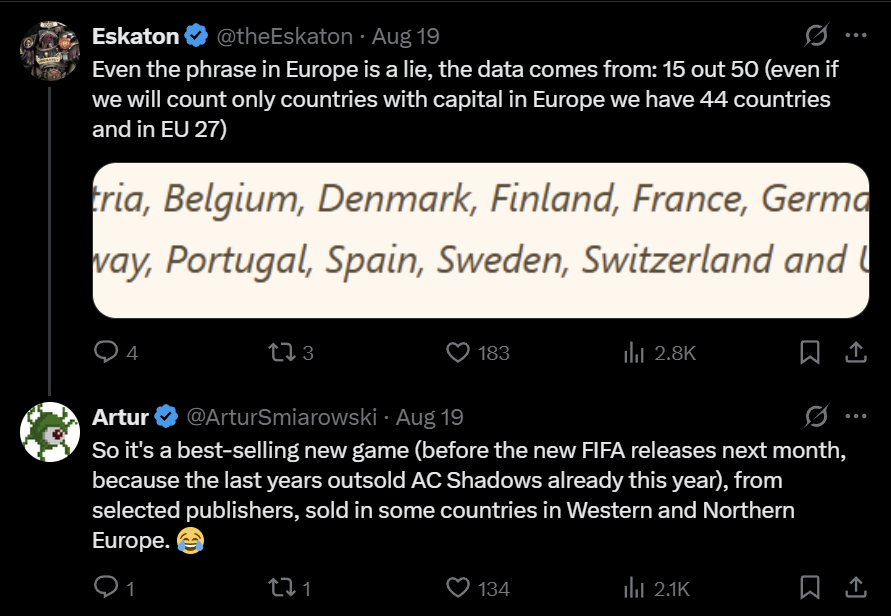This screenshot has width=891, height=616.
Task: Repost Artur's tweet
Action: 281,587
